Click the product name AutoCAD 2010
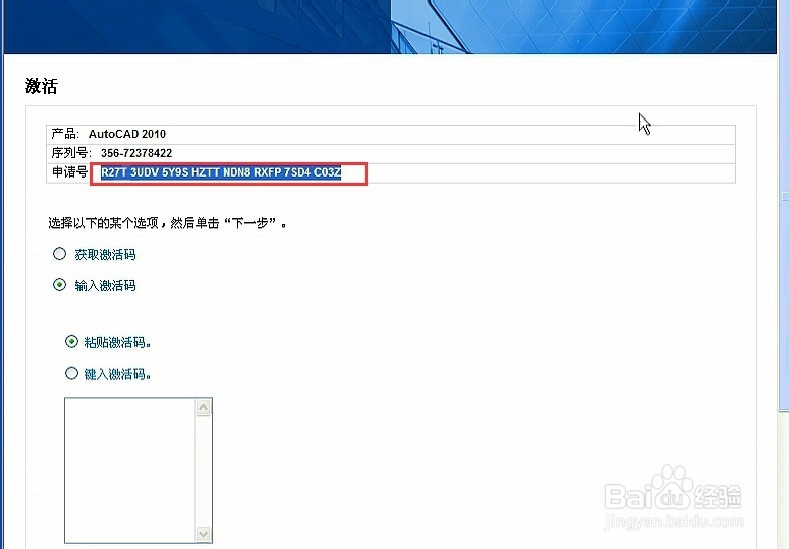The width and height of the screenshot is (789, 549). click(127, 134)
